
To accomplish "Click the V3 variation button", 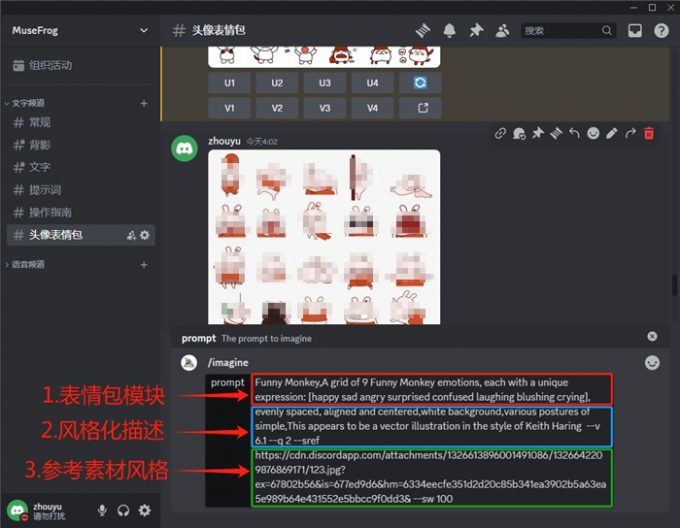I will [x=325, y=108].
